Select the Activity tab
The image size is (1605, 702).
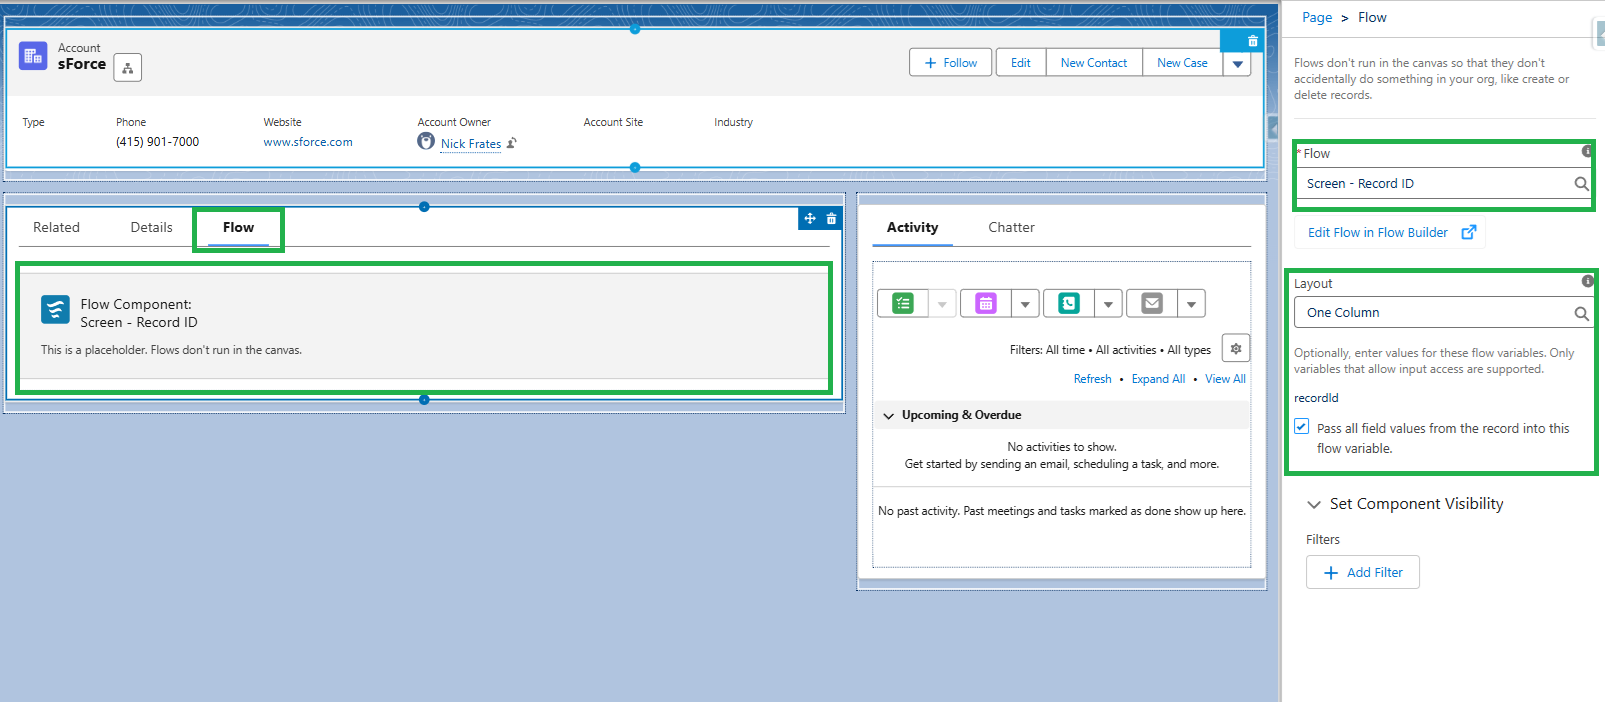pos(912,227)
